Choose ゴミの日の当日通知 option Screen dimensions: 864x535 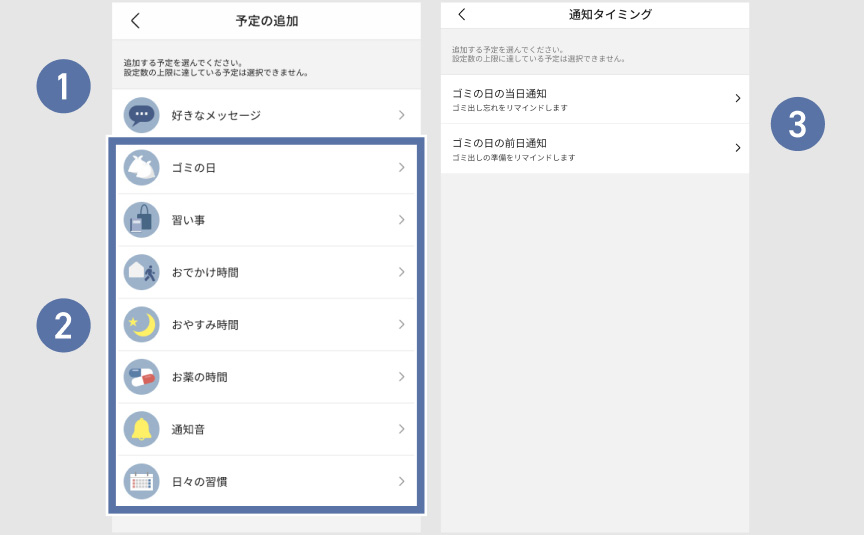tap(595, 99)
